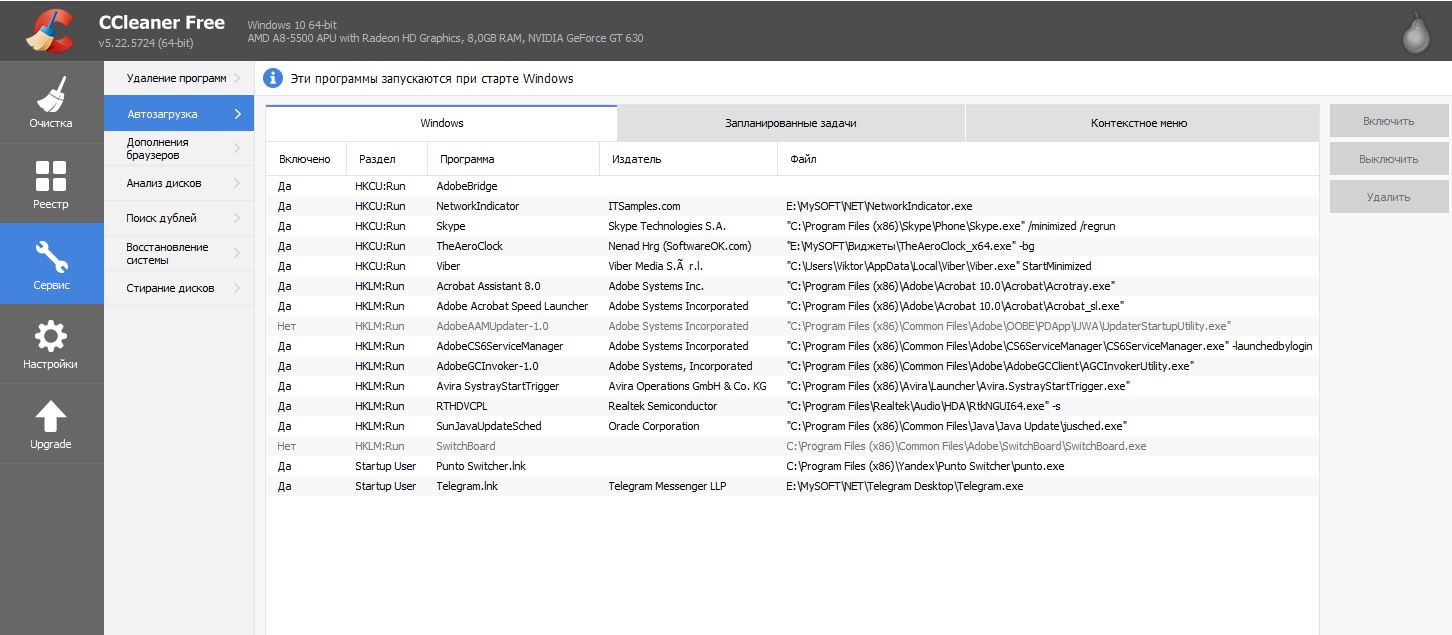Open the Реестр registry section
This screenshot has width=1452, height=635.
(51, 177)
